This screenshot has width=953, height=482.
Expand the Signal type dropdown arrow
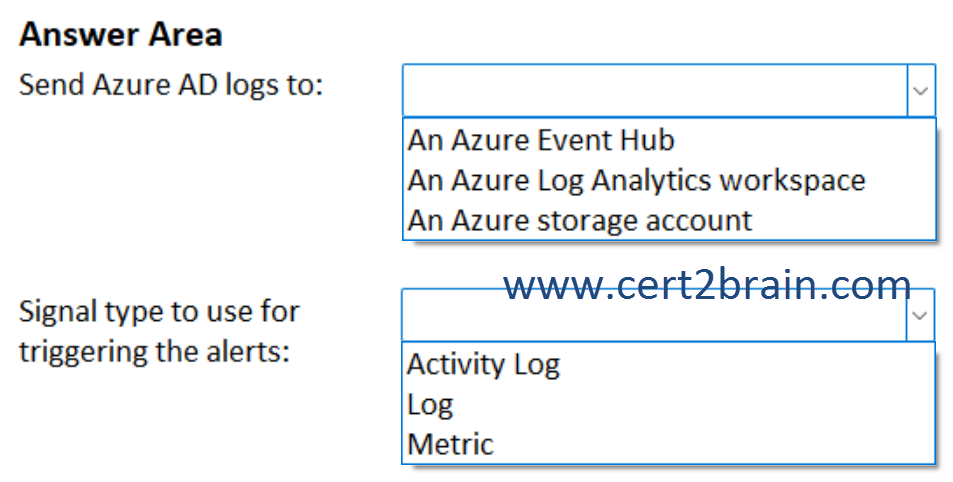(x=920, y=315)
